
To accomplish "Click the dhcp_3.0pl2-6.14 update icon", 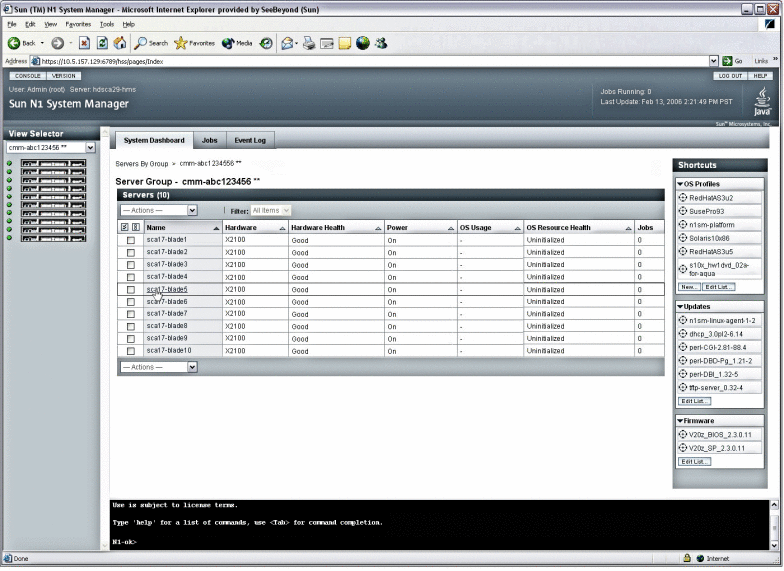I will coord(682,334).
